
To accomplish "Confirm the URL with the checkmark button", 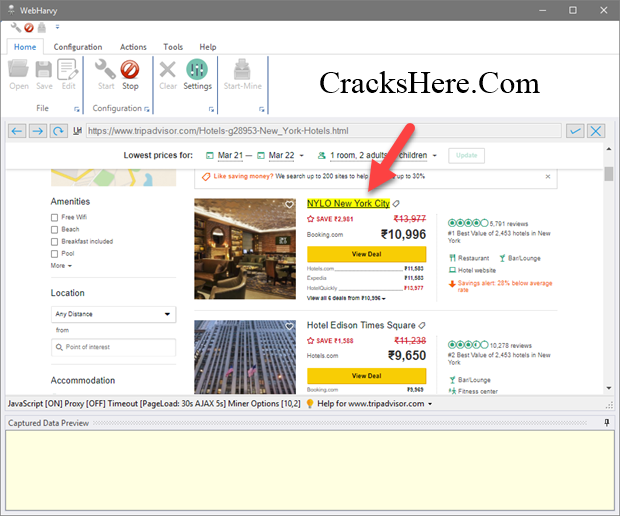I will click(575, 131).
